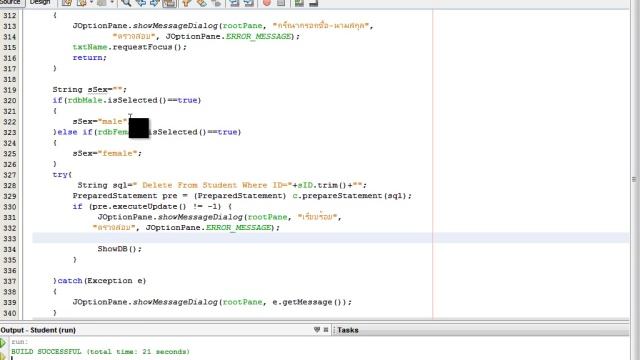The image size is (640, 360).
Task: Click the green Re-run button in Output
Action: pyautogui.click(x=3, y=343)
